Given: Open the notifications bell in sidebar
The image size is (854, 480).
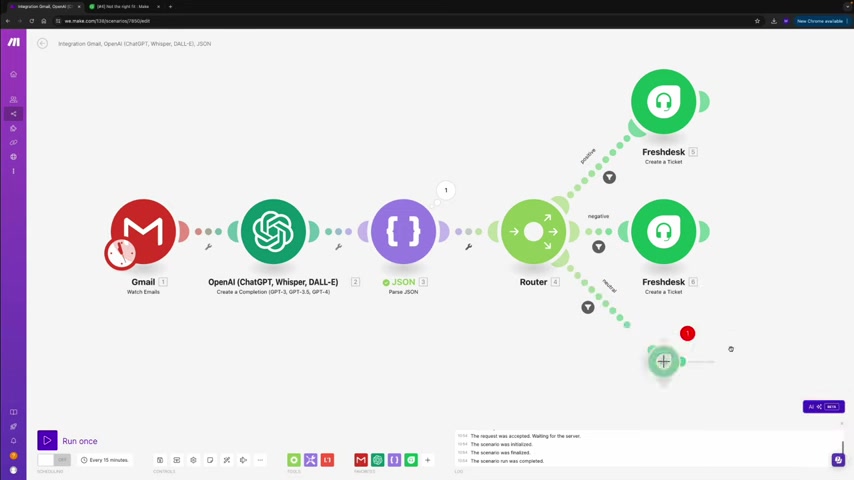Looking at the screenshot, I should pyautogui.click(x=14, y=441).
